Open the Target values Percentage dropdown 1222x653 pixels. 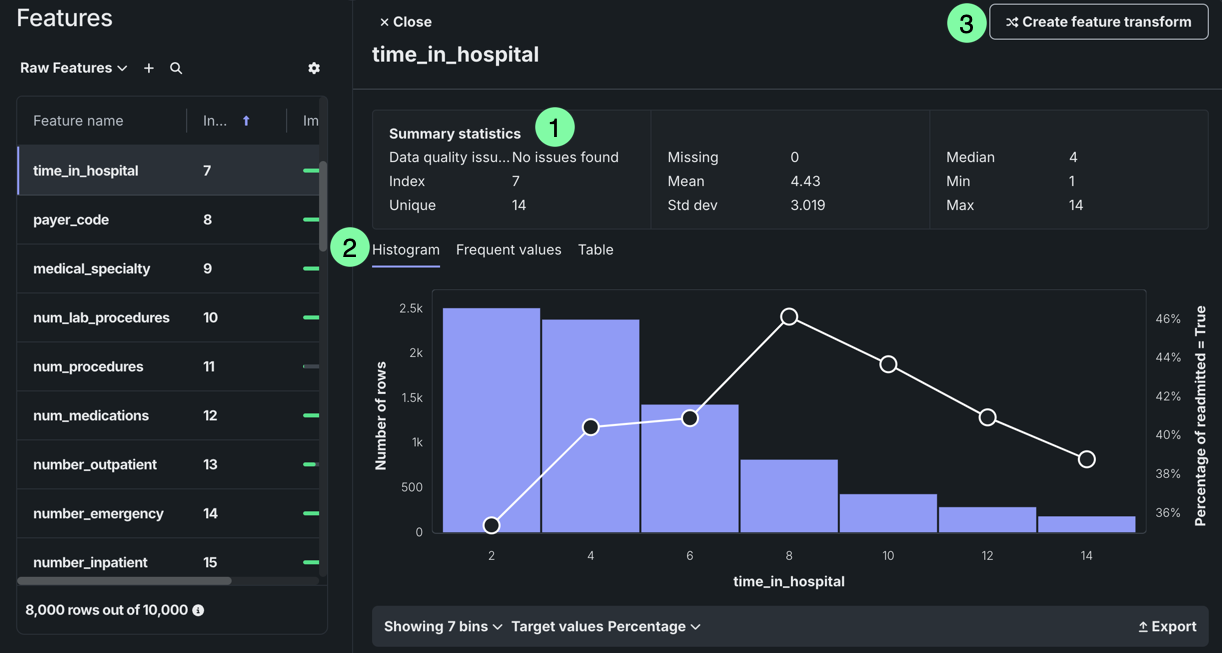point(605,627)
